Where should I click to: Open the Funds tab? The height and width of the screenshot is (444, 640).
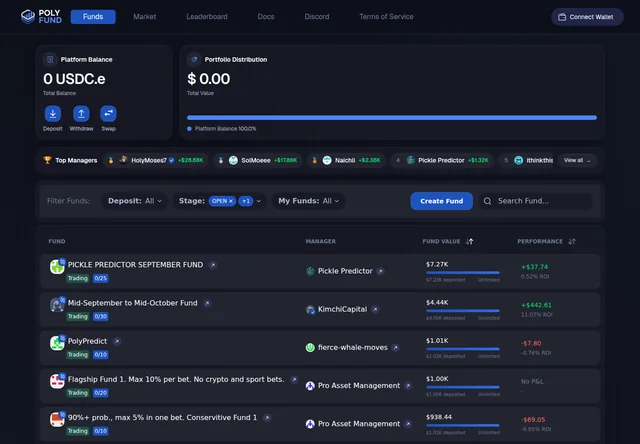click(x=93, y=17)
